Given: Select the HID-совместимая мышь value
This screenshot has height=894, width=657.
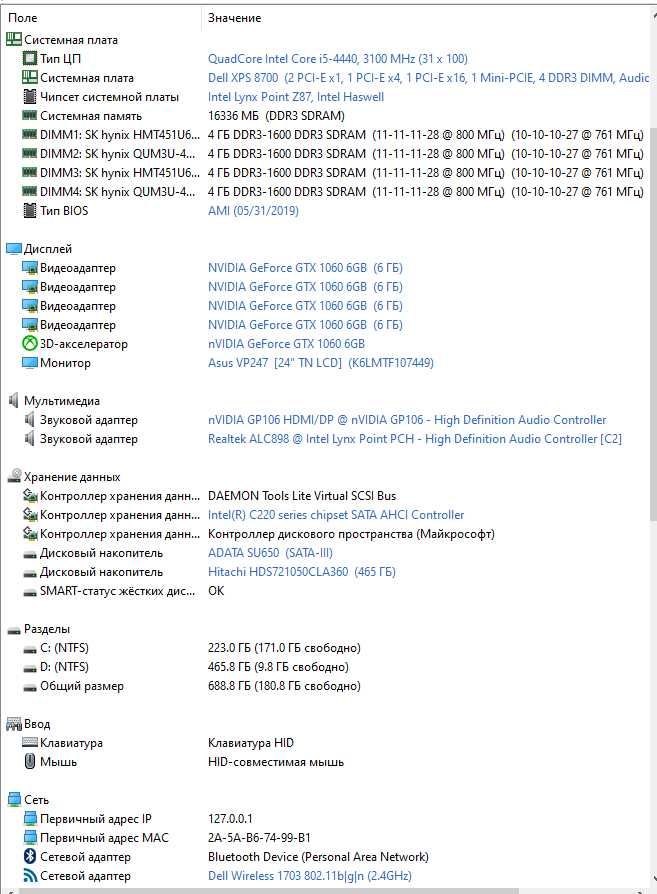Looking at the screenshot, I should click(x=276, y=762).
